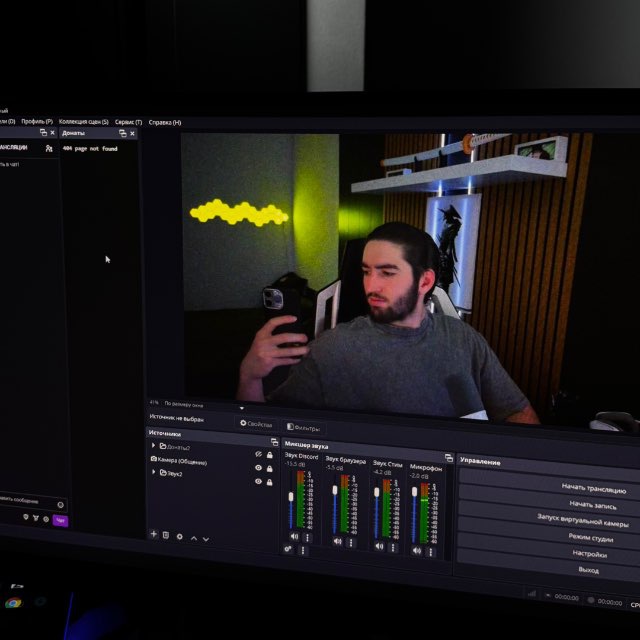This screenshot has height=640, width=640.
Task: Undock the Источники panel
Action: point(274,442)
